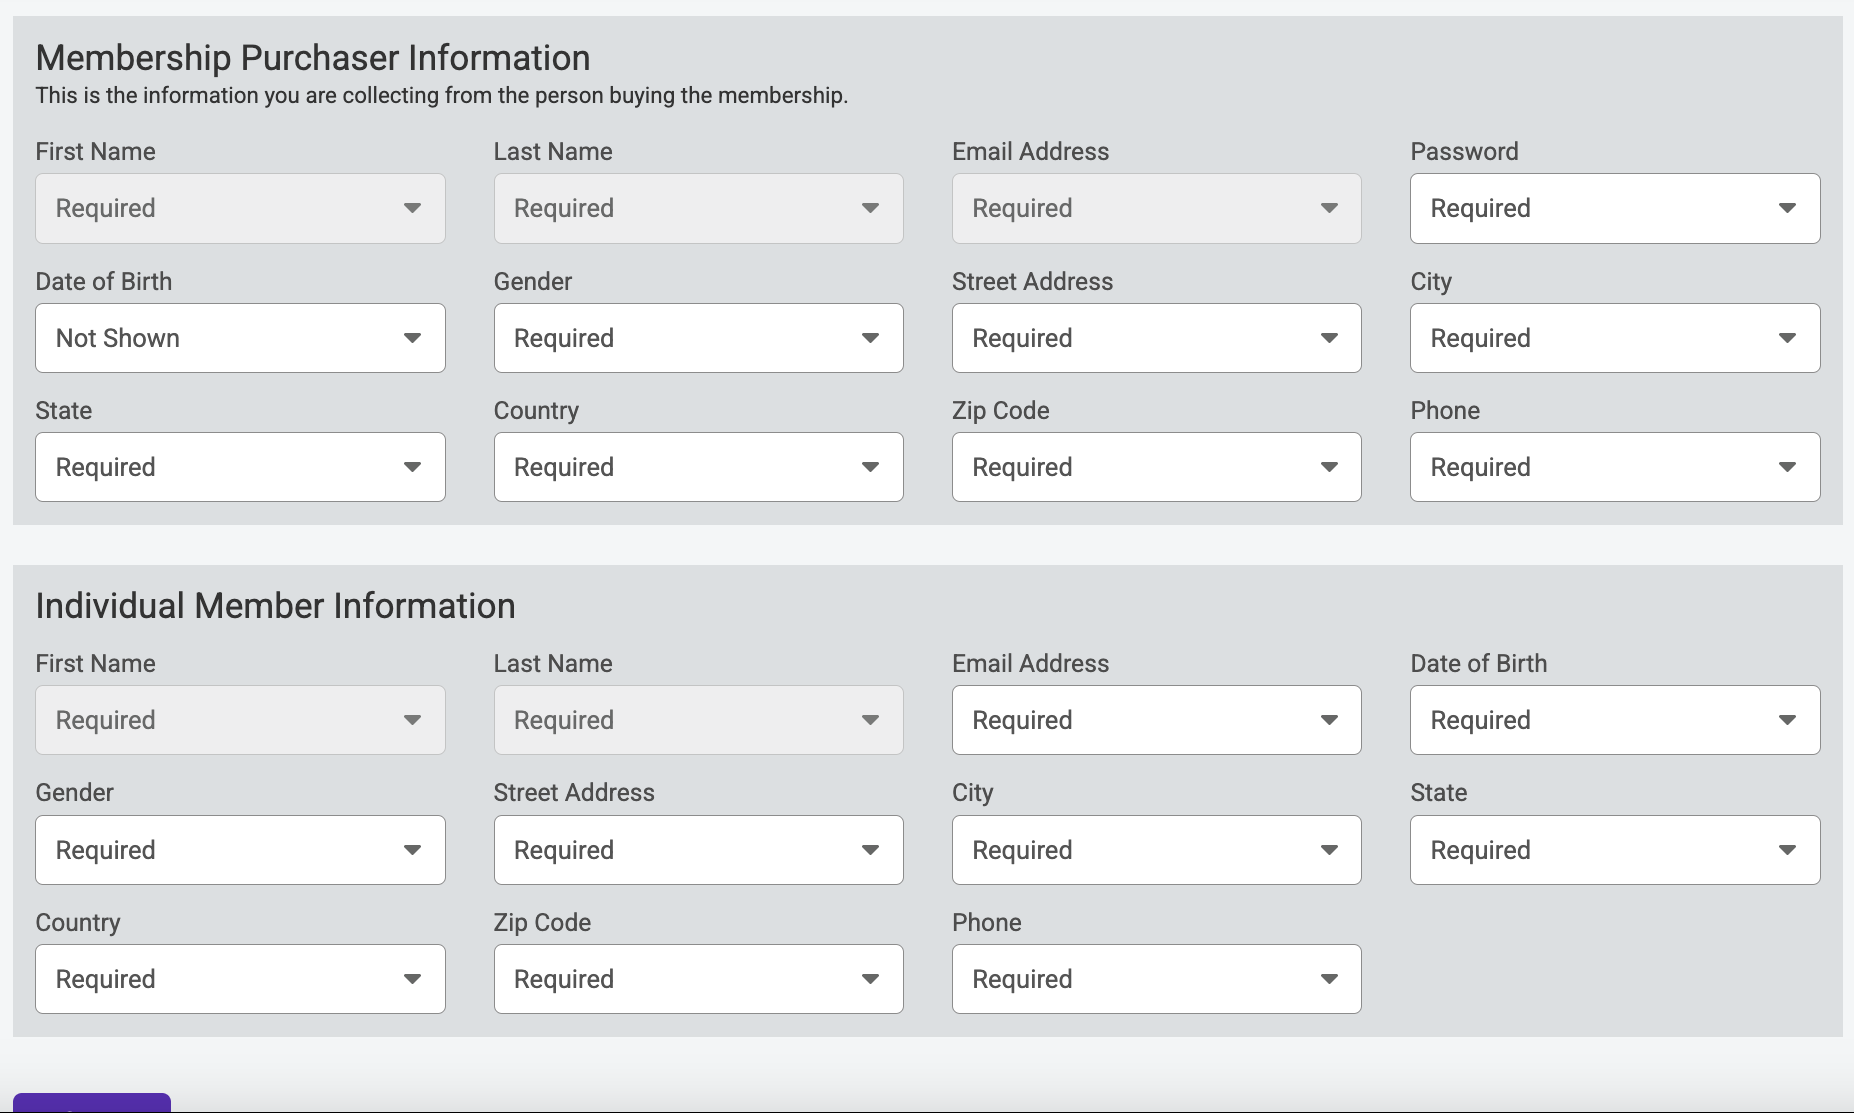This screenshot has width=1854, height=1113.
Task: Click the purchaser section description text
Action: tap(442, 96)
